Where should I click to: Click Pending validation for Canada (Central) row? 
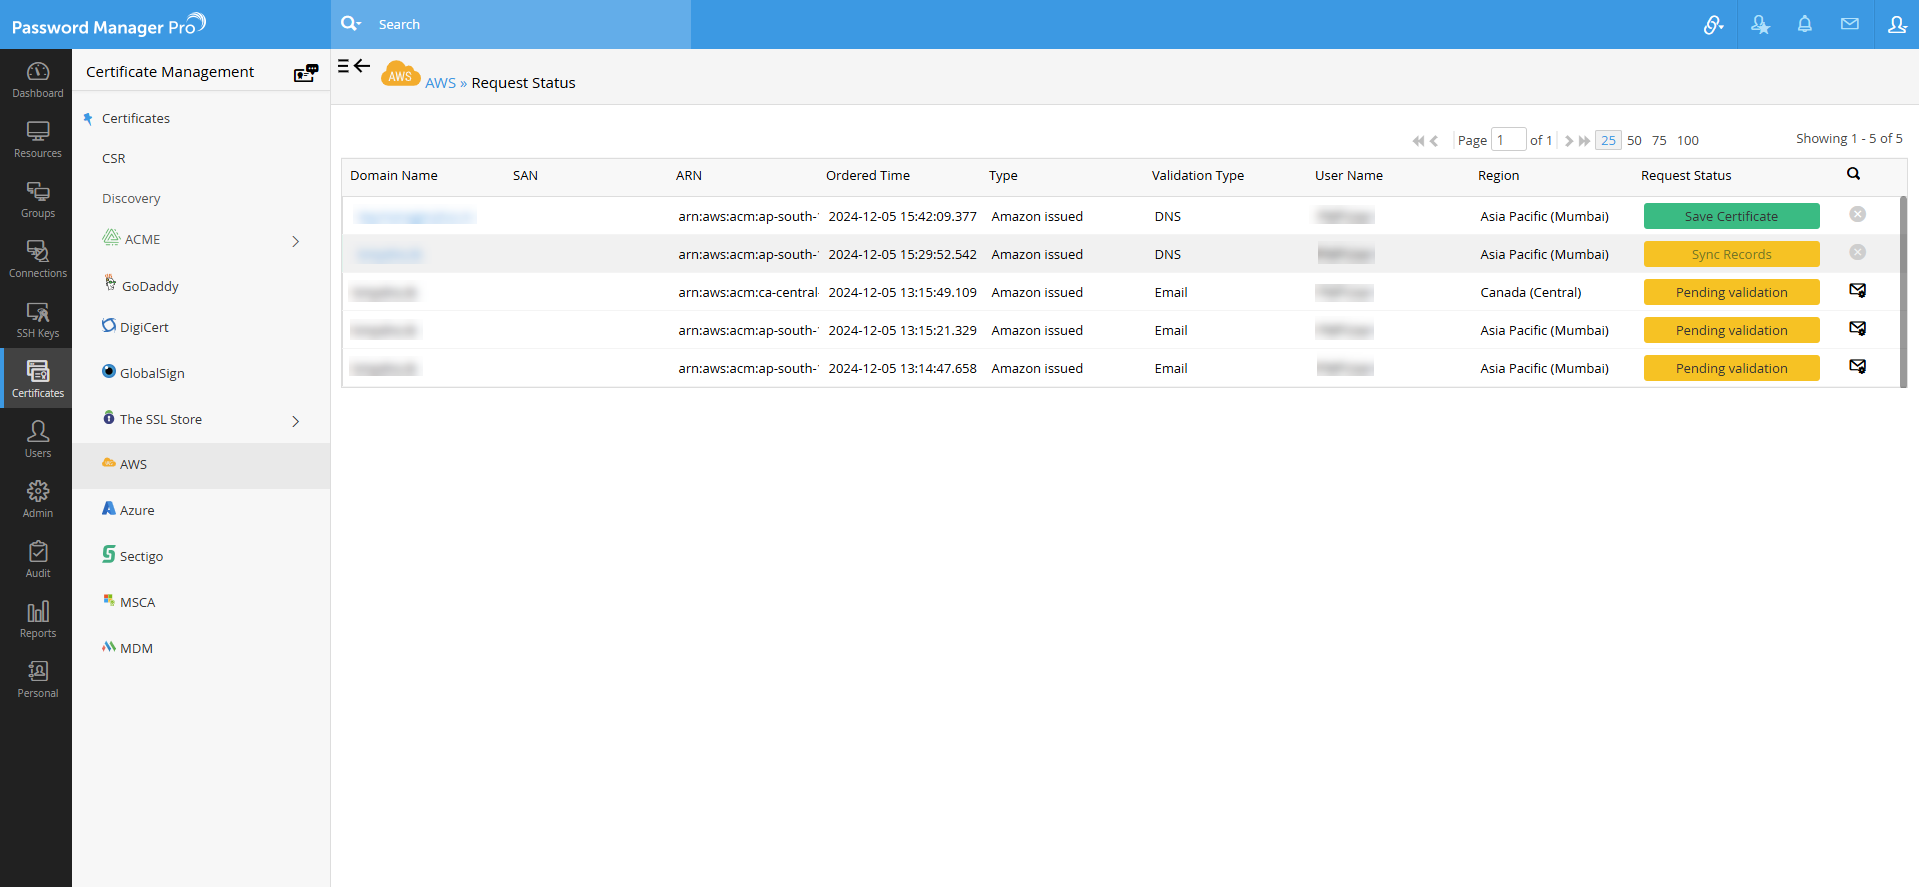point(1731,292)
